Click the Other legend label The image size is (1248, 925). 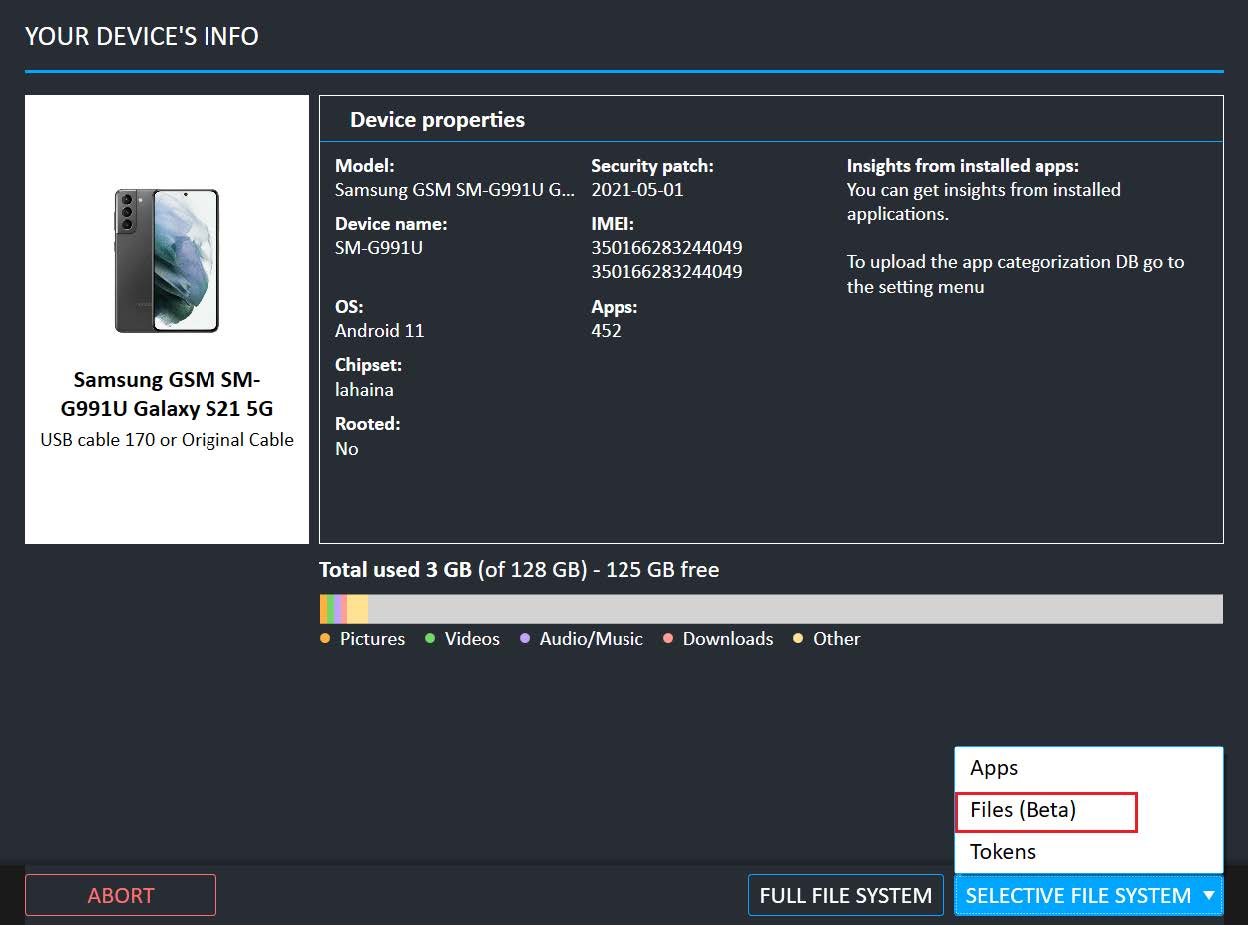(x=837, y=639)
